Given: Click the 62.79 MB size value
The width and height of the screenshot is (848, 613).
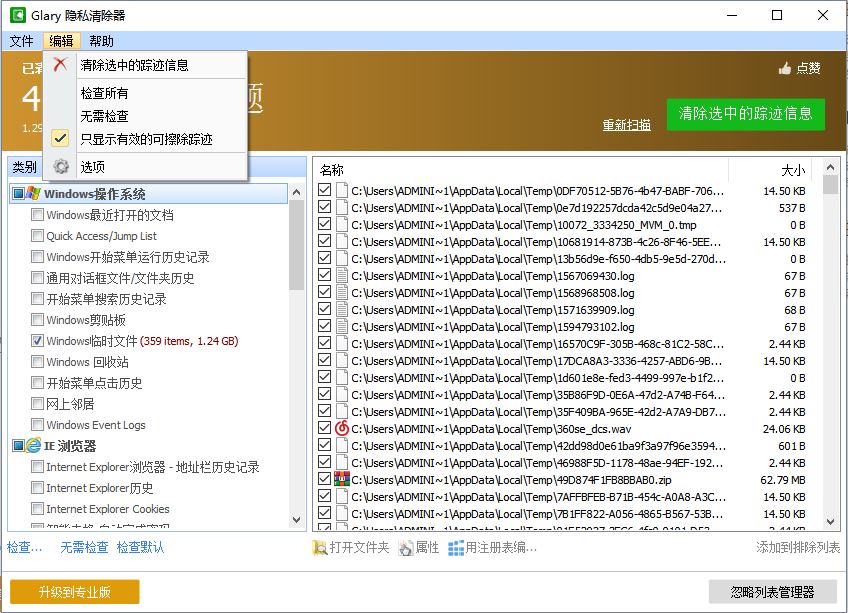Looking at the screenshot, I should tap(783, 480).
